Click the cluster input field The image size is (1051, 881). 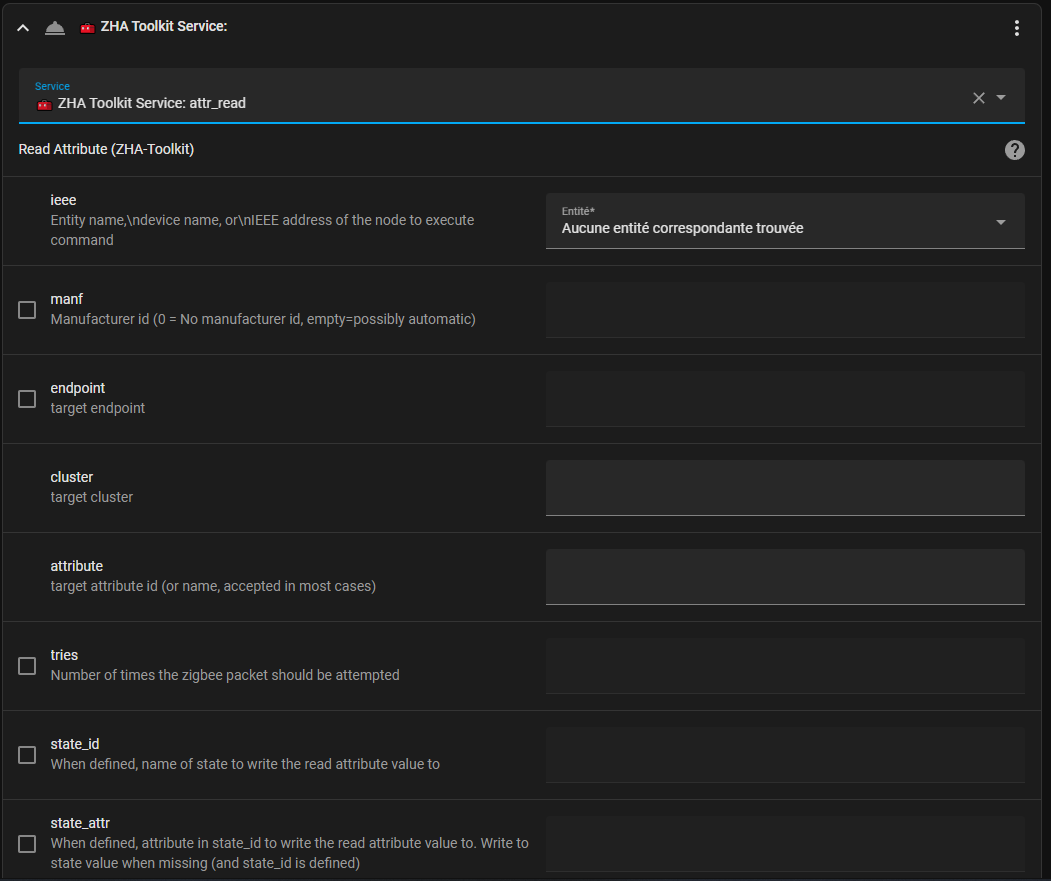coord(785,488)
